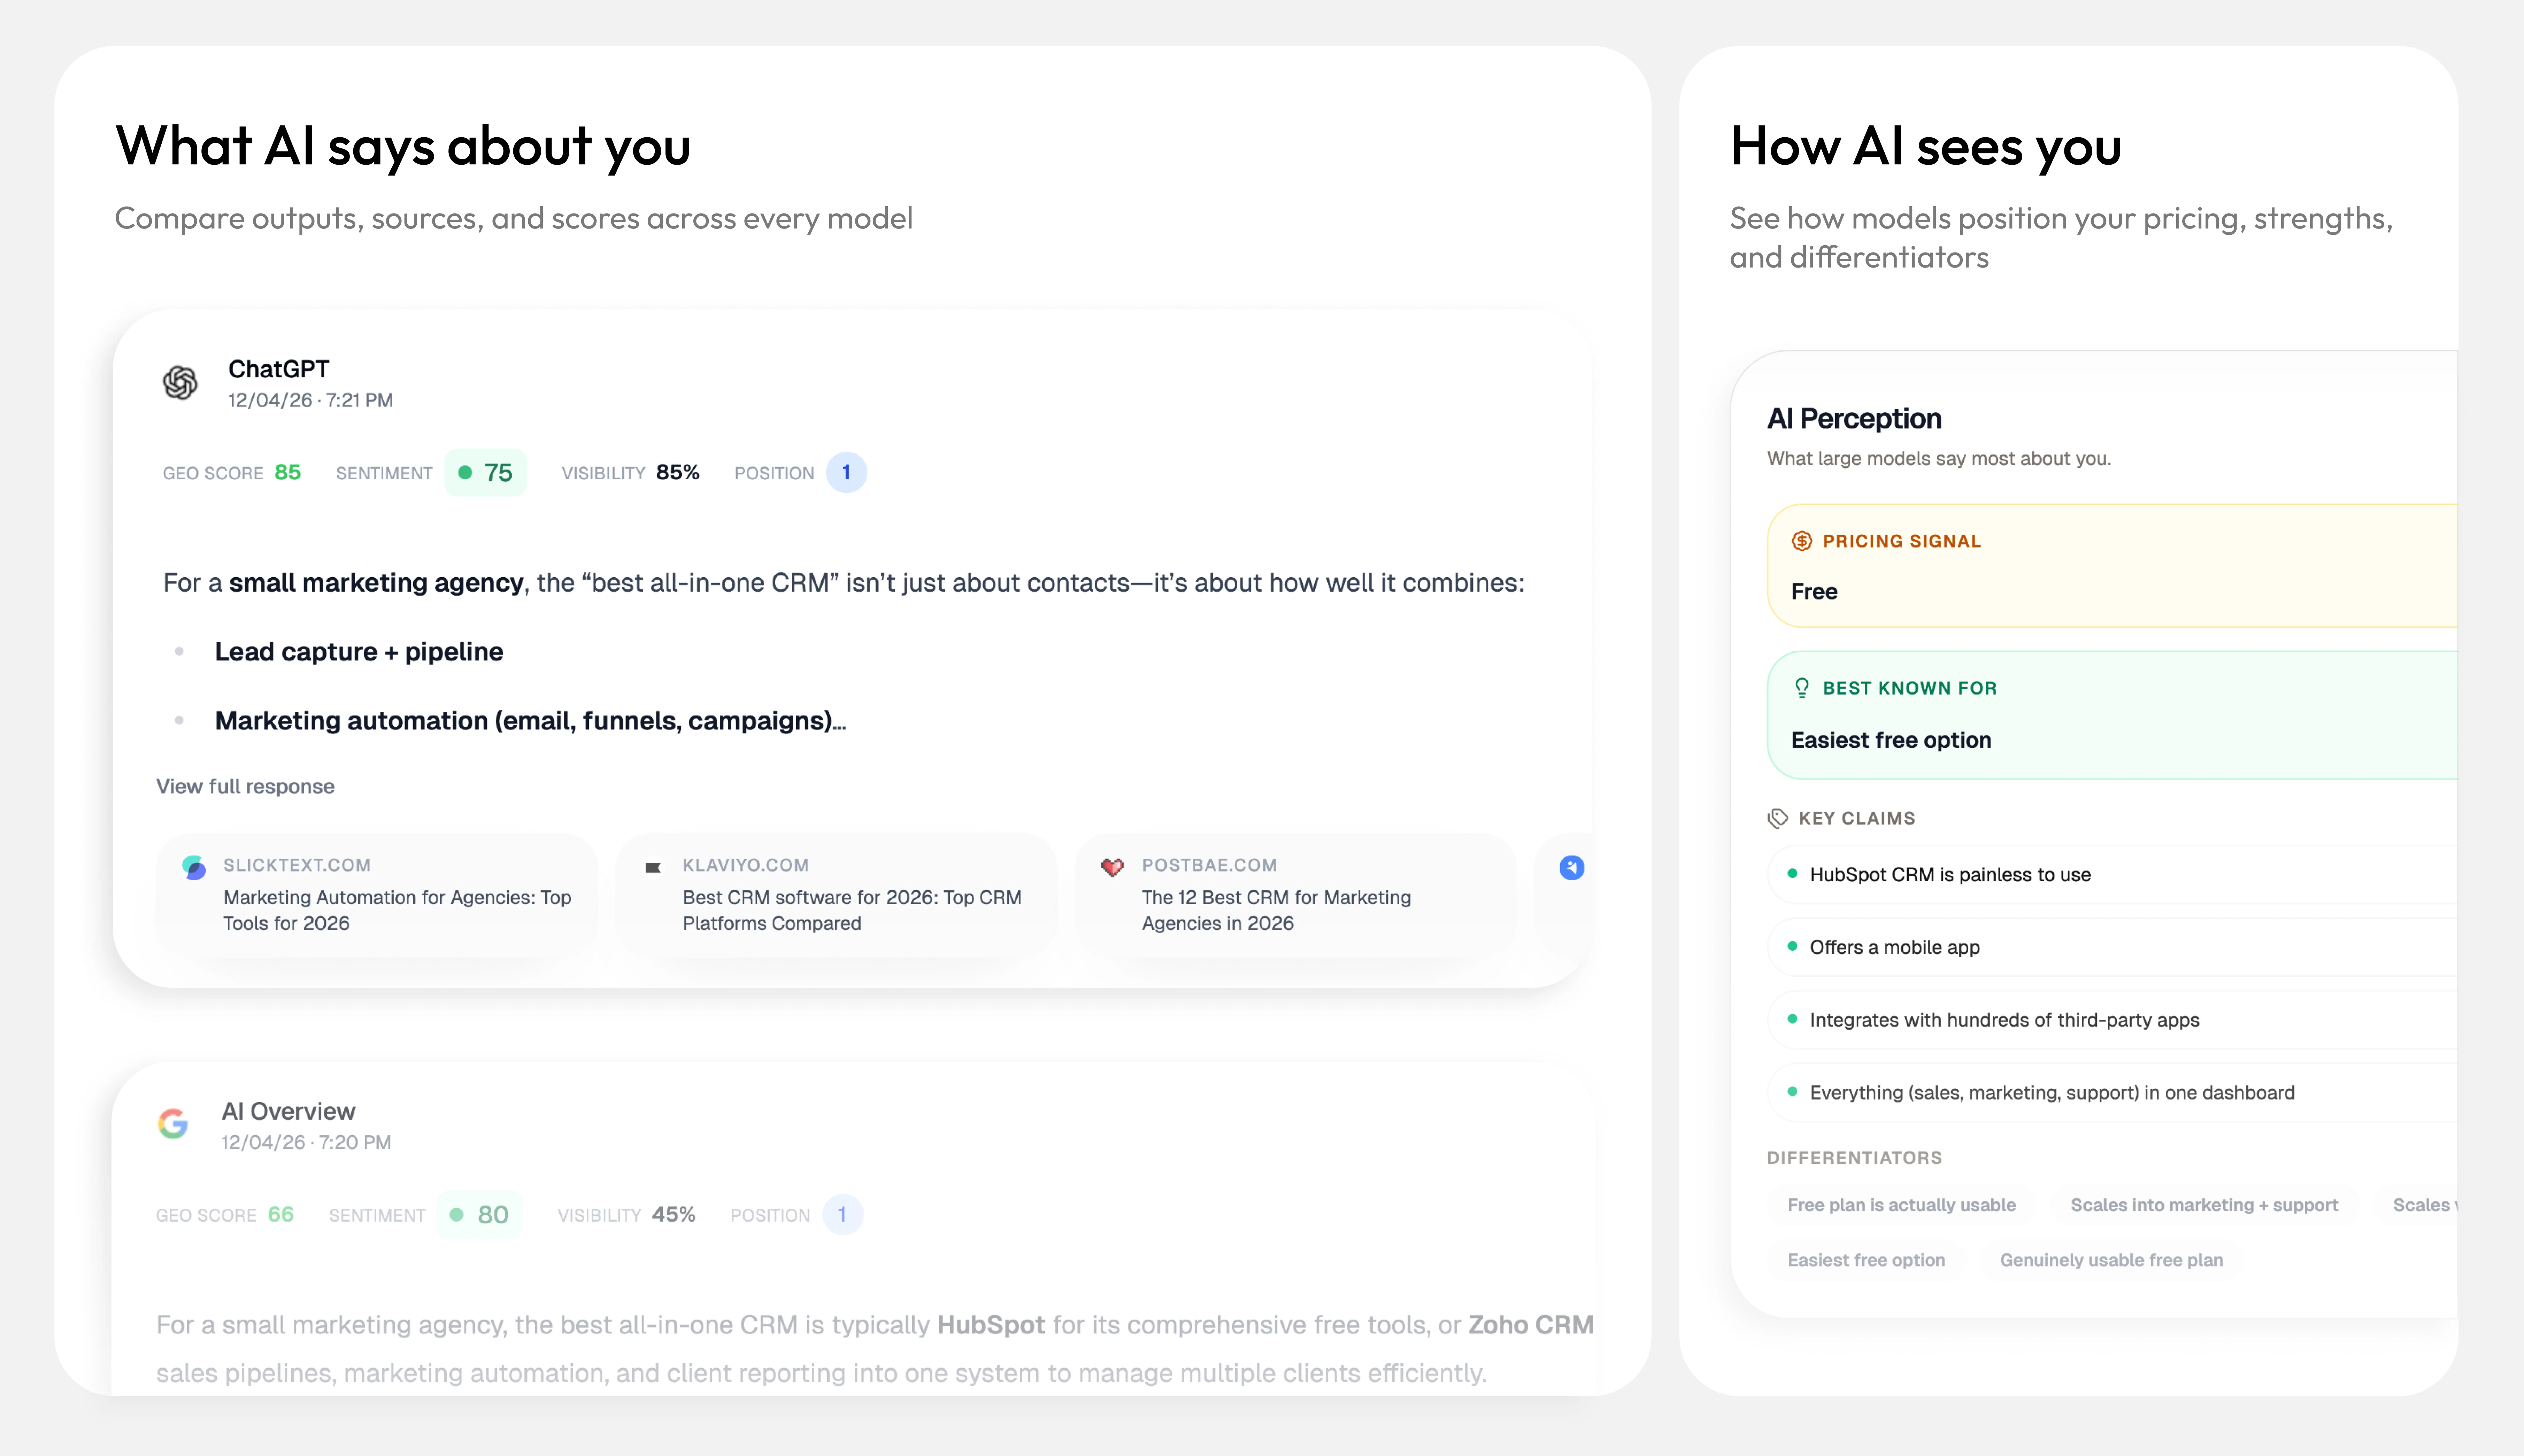Click the Best Known For lightbulb icon
Screen dimensions: 2524x1456
[x=1802, y=688]
